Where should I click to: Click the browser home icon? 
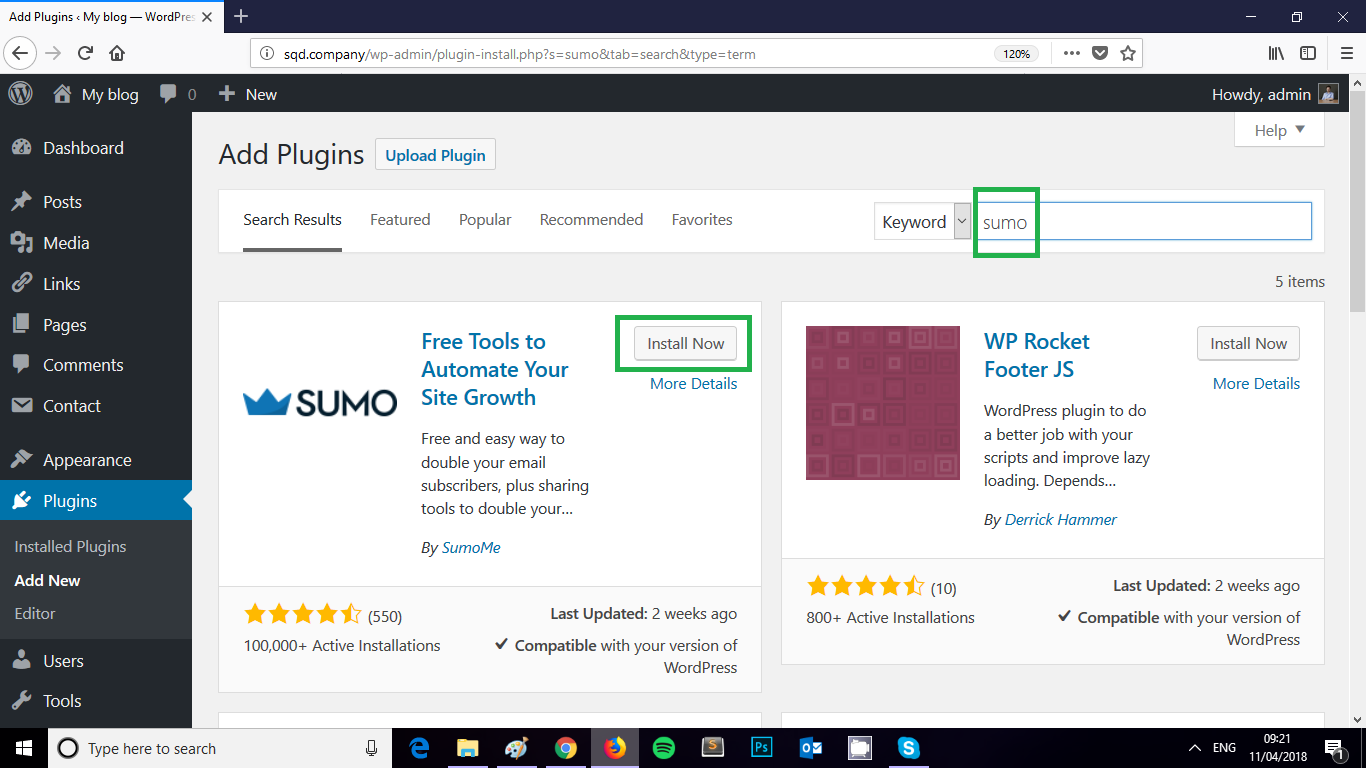117,53
